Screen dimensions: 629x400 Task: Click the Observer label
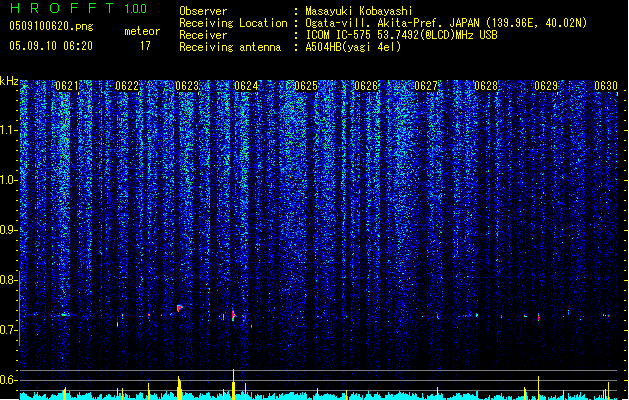(x=203, y=11)
